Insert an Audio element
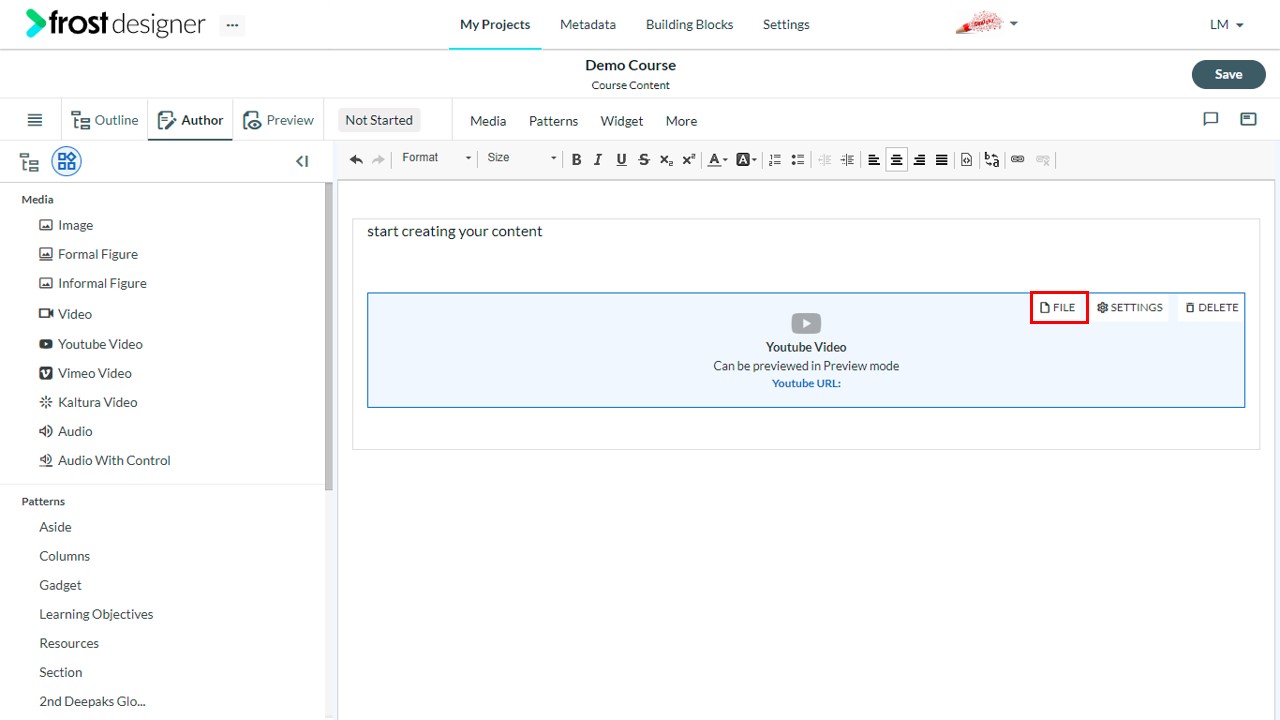The width and height of the screenshot is (1280, 720). click(65, 431)
